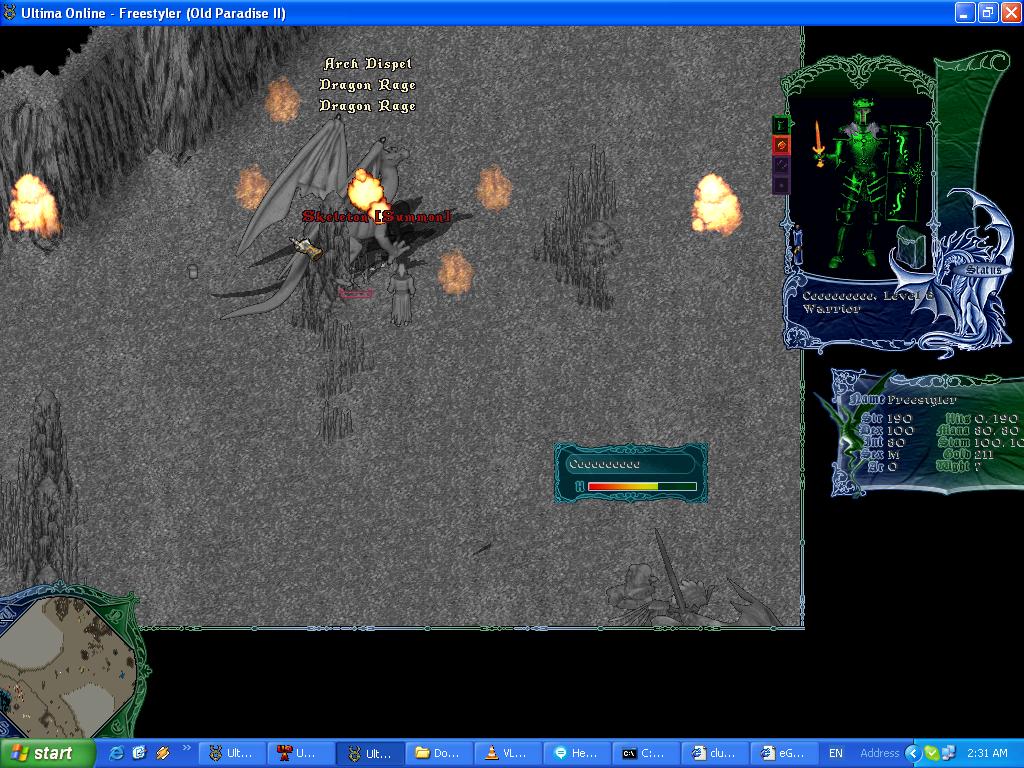
Task: Open the backpack on the paperdoll
Action: pyautogui.click(x=914, y=246)
